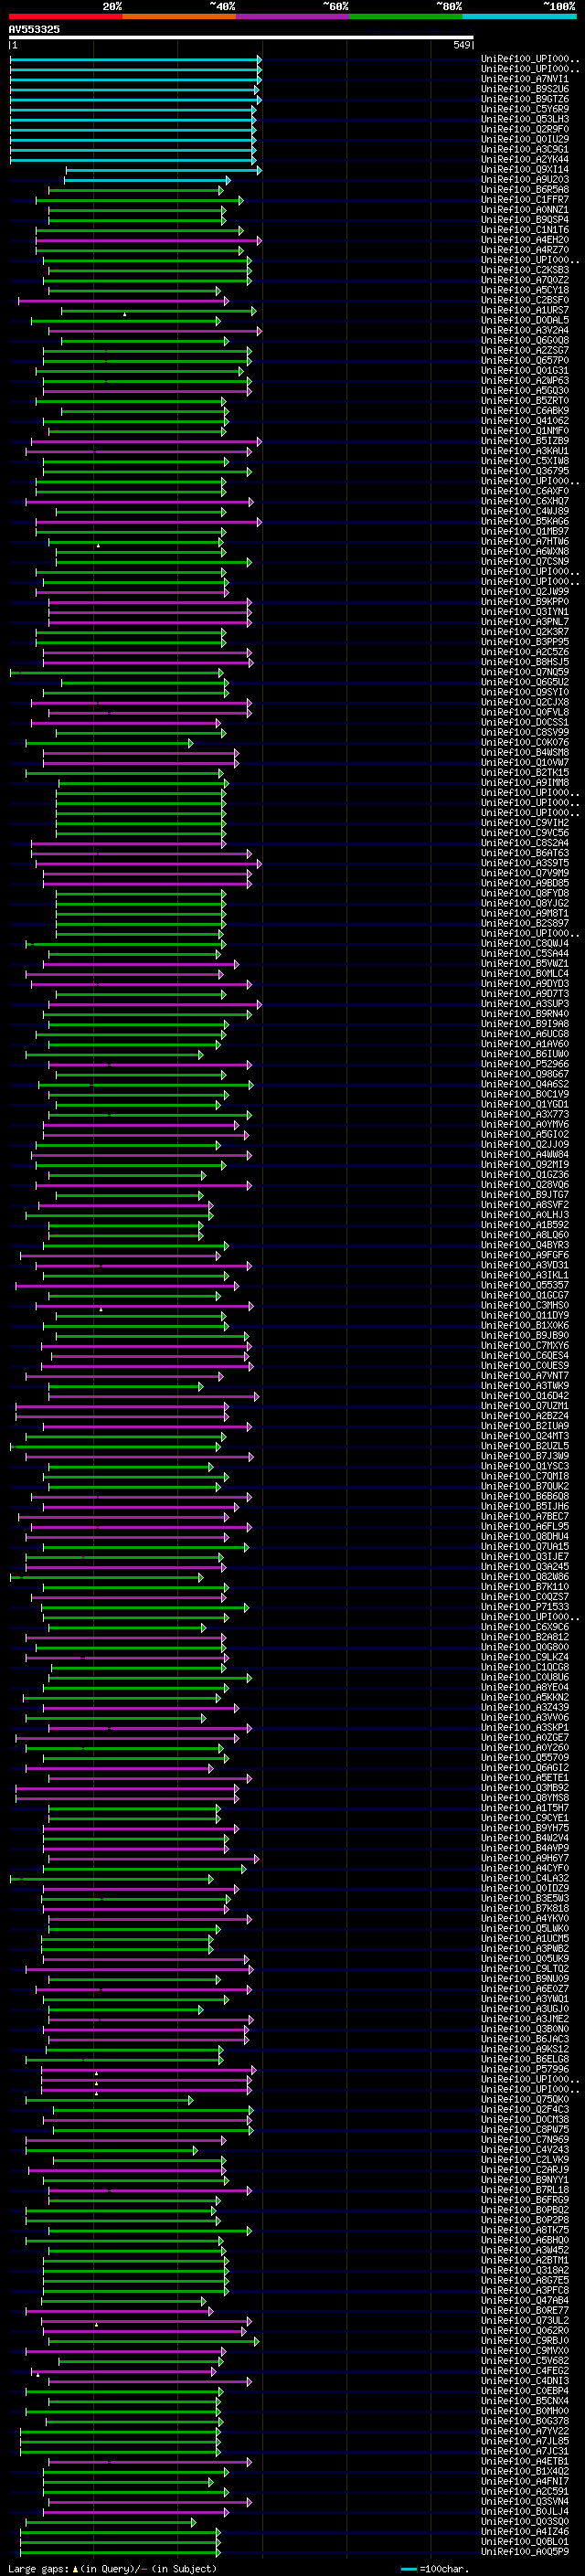Select hit label UniRef100_C2BSF0
The width and height of the screenshot is (585, 2576).
pos(525,300)
